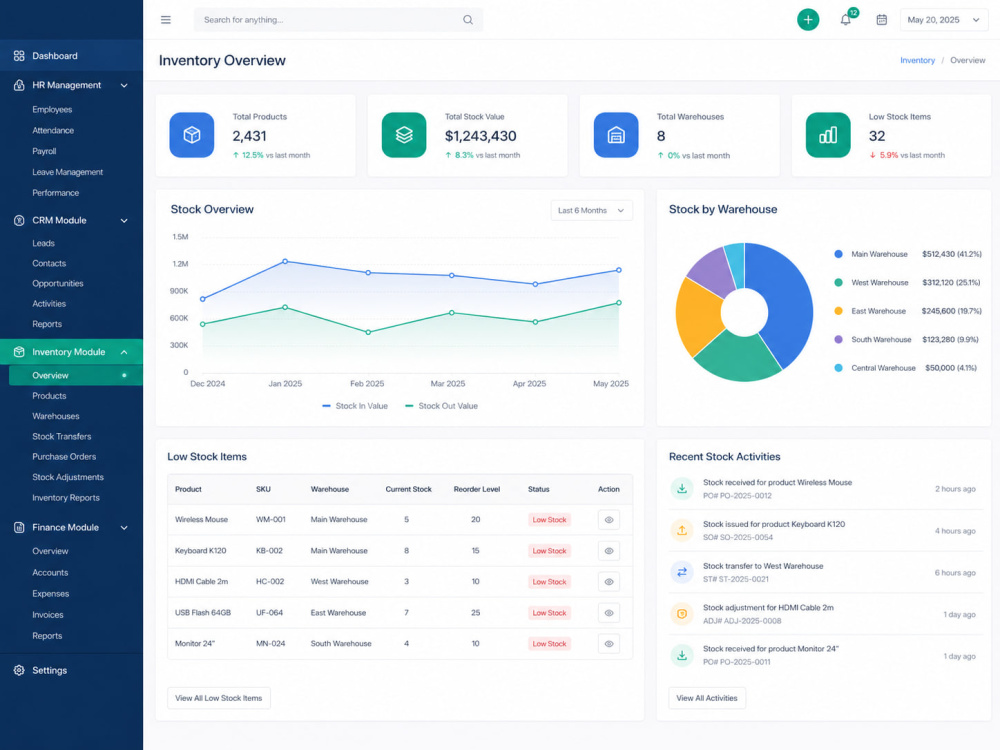The width and height of the screenshot is (1000, 750).
Task: Click SKU cell WM-001
Action: (270, 520)
